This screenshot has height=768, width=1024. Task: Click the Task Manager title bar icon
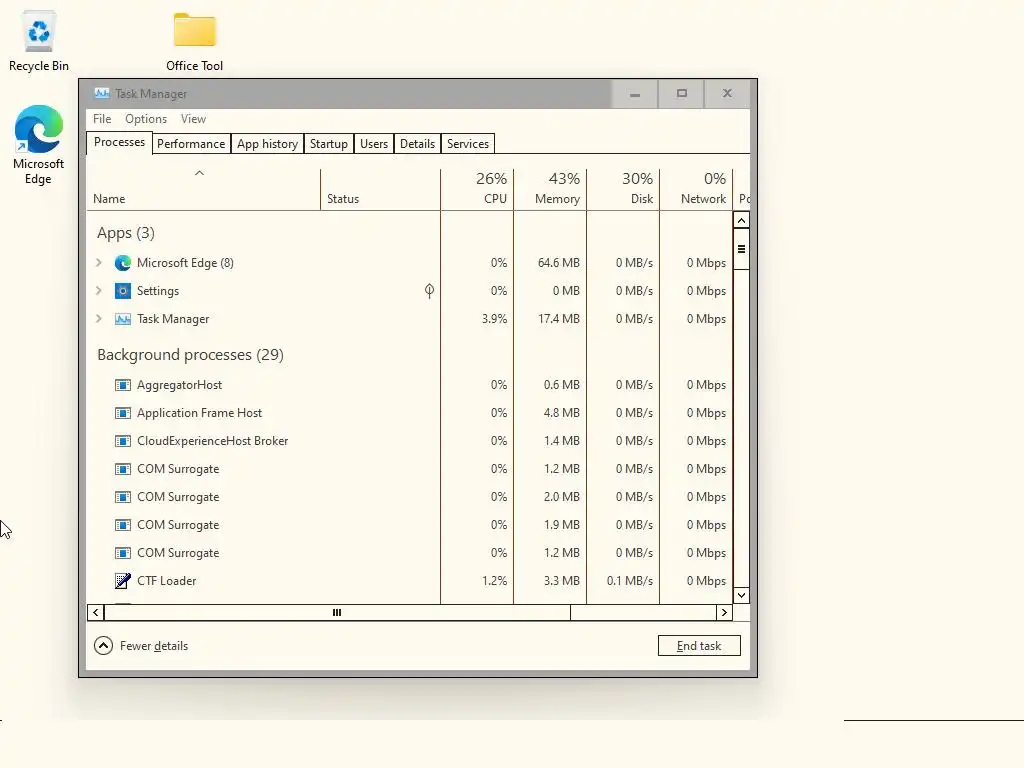pos(102,93)
